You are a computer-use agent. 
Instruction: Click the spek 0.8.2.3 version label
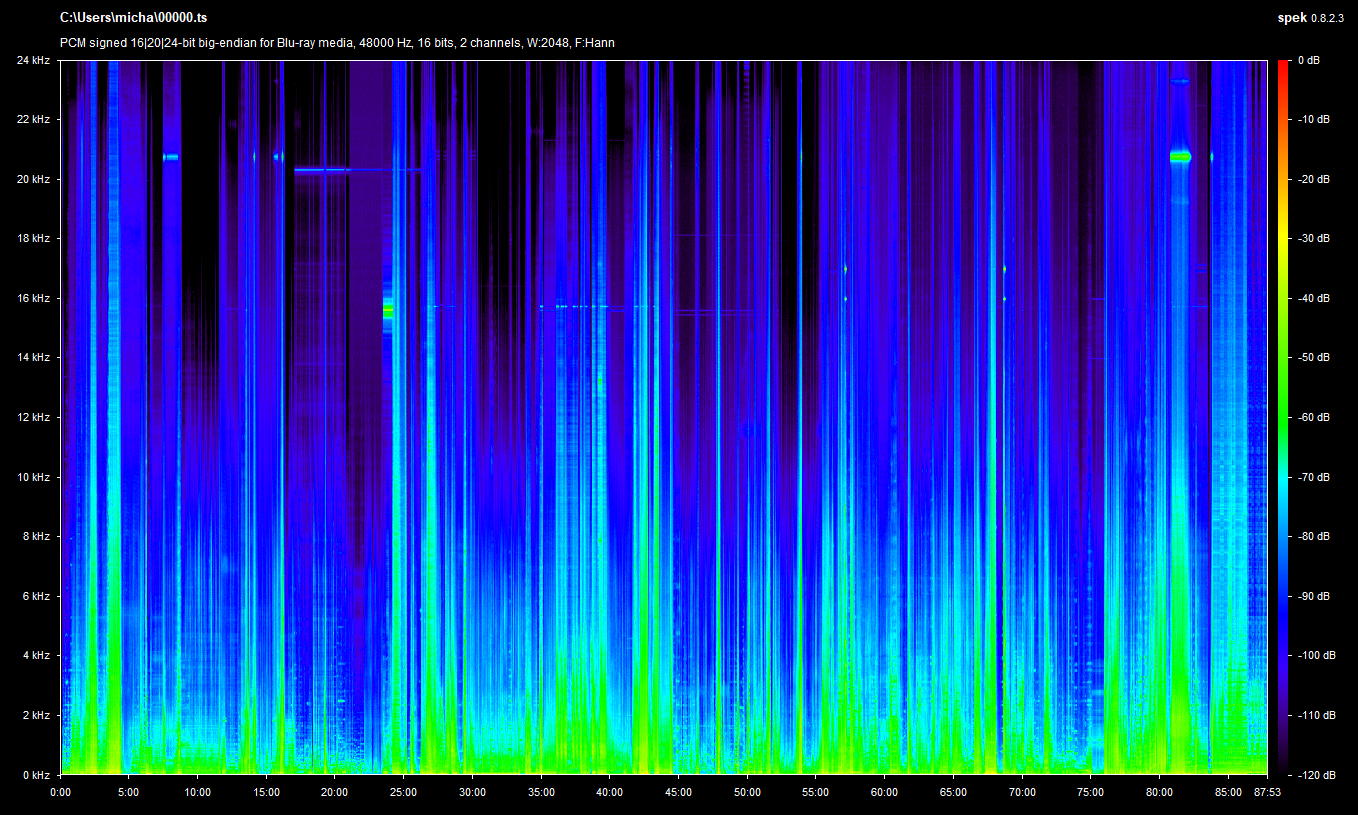click(x=1313, y=17)
